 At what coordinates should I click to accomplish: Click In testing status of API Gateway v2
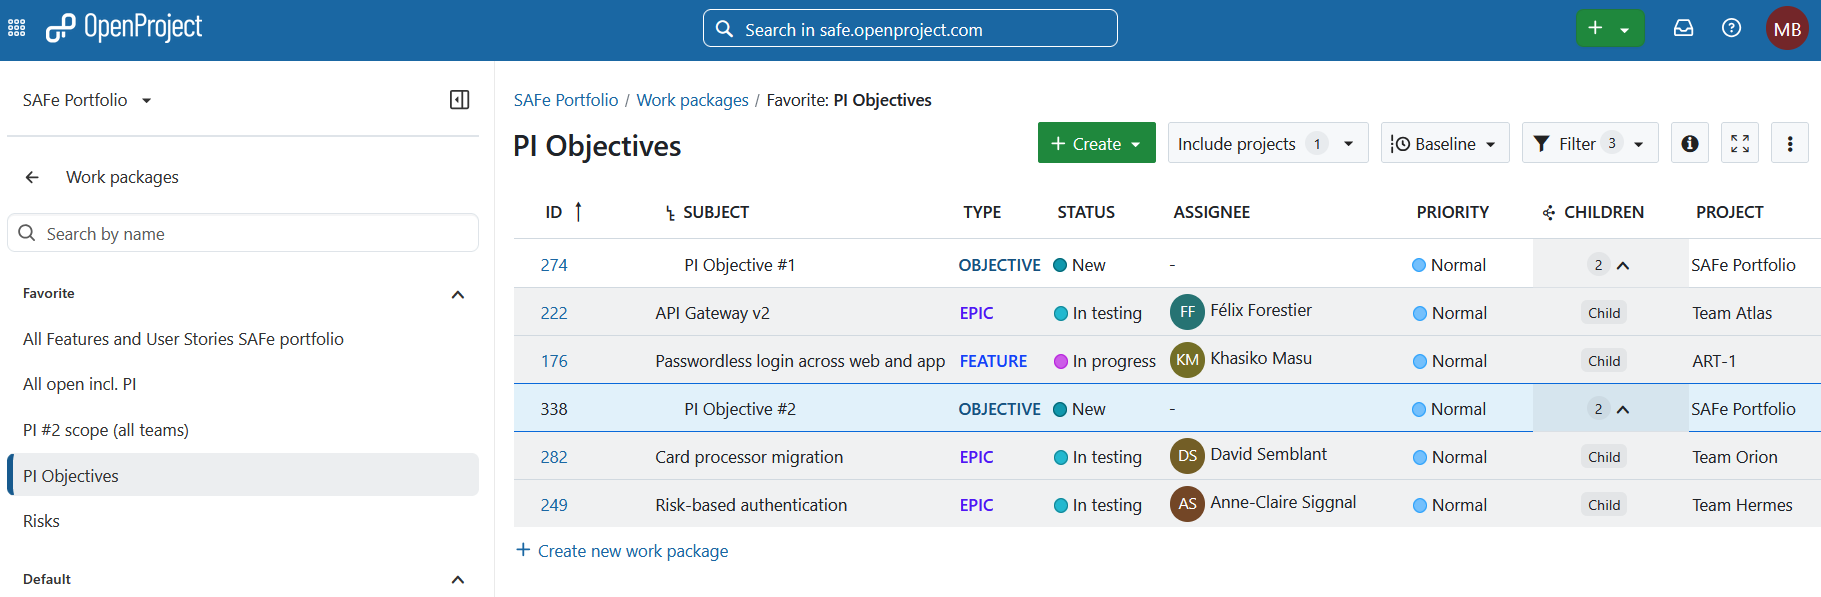point(1098,313)
